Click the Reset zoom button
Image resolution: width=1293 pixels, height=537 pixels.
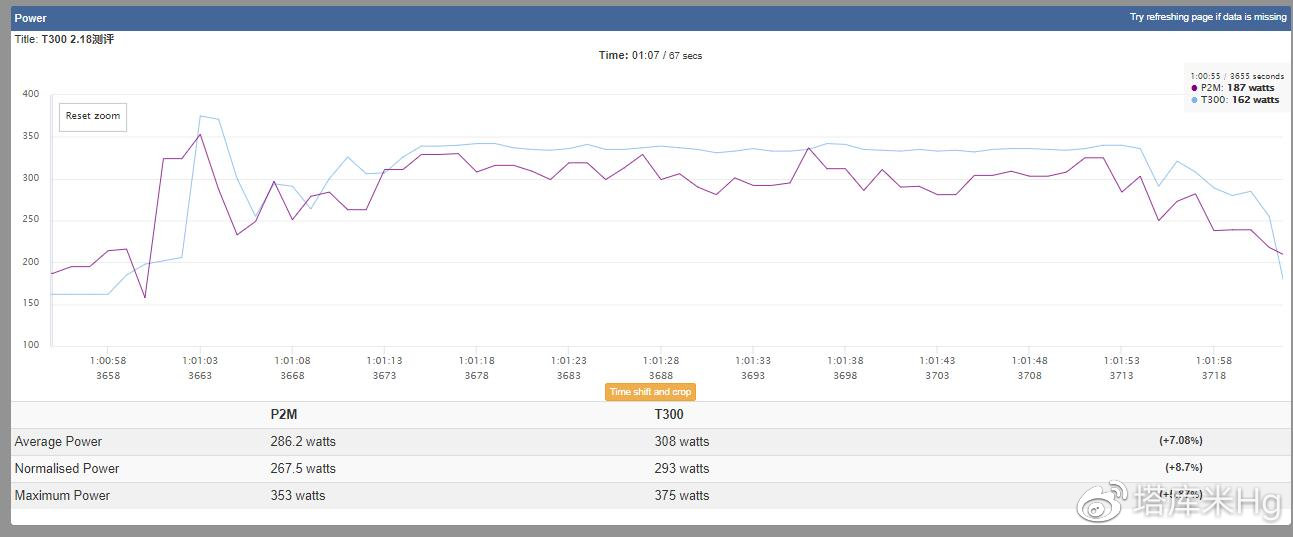coord(93,116)
